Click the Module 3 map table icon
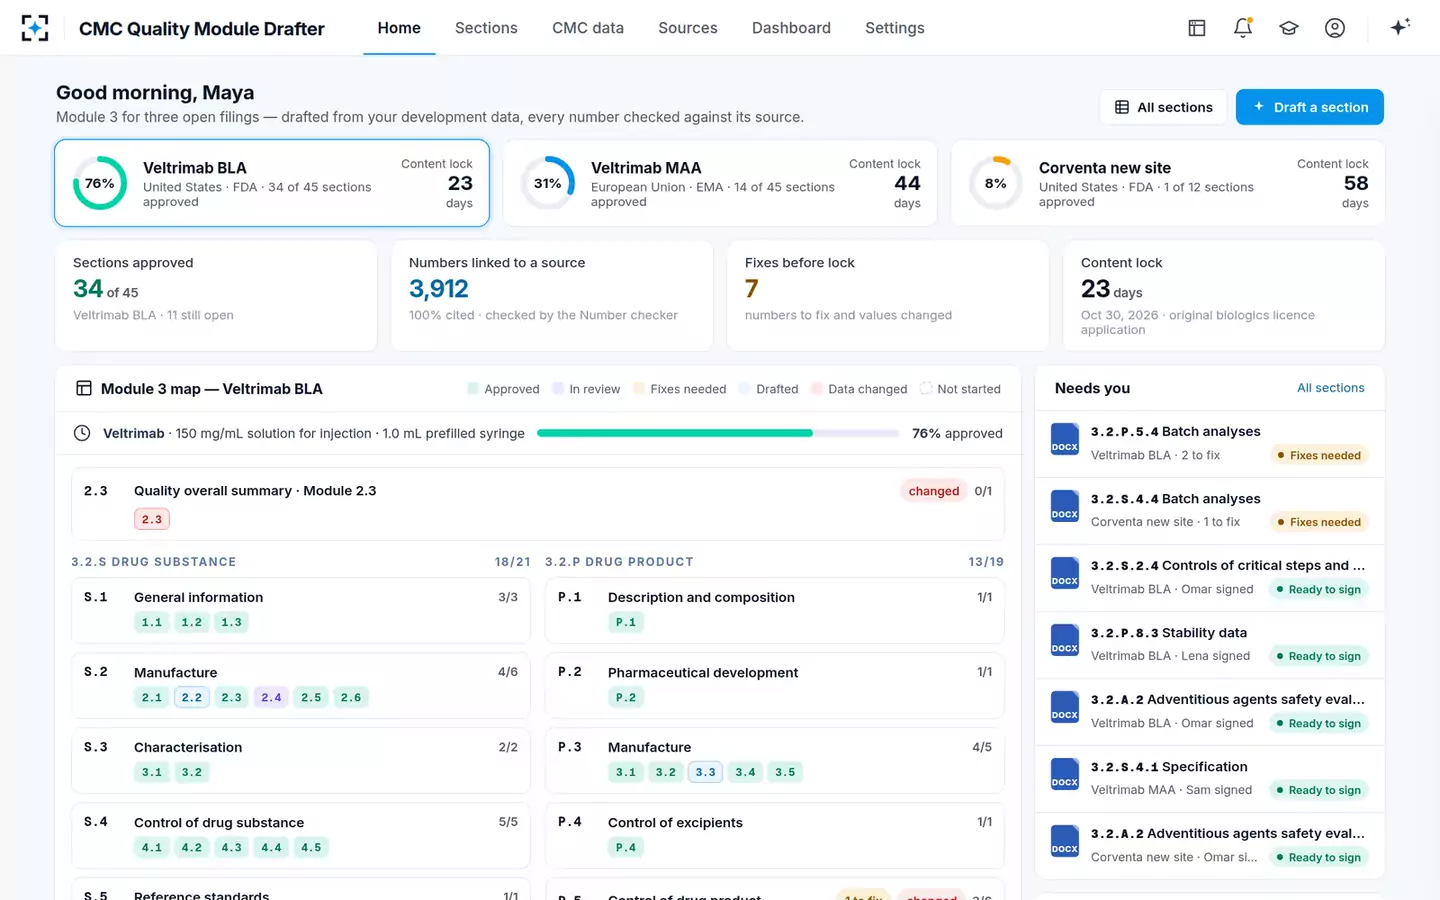The height and width of the screenshot is (900, 1440). click(x=84, y=389)
